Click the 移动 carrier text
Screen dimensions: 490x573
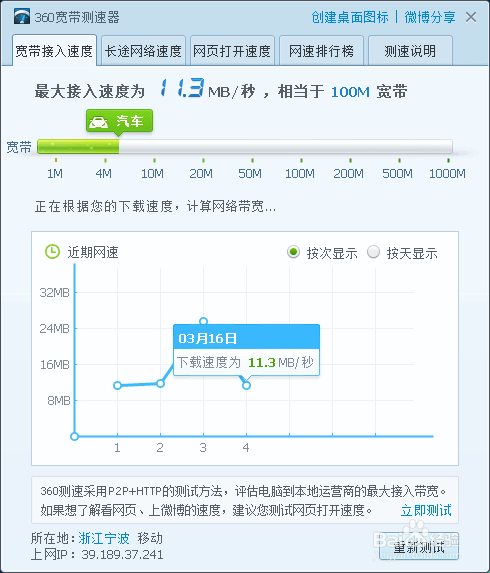click(150, 538)
